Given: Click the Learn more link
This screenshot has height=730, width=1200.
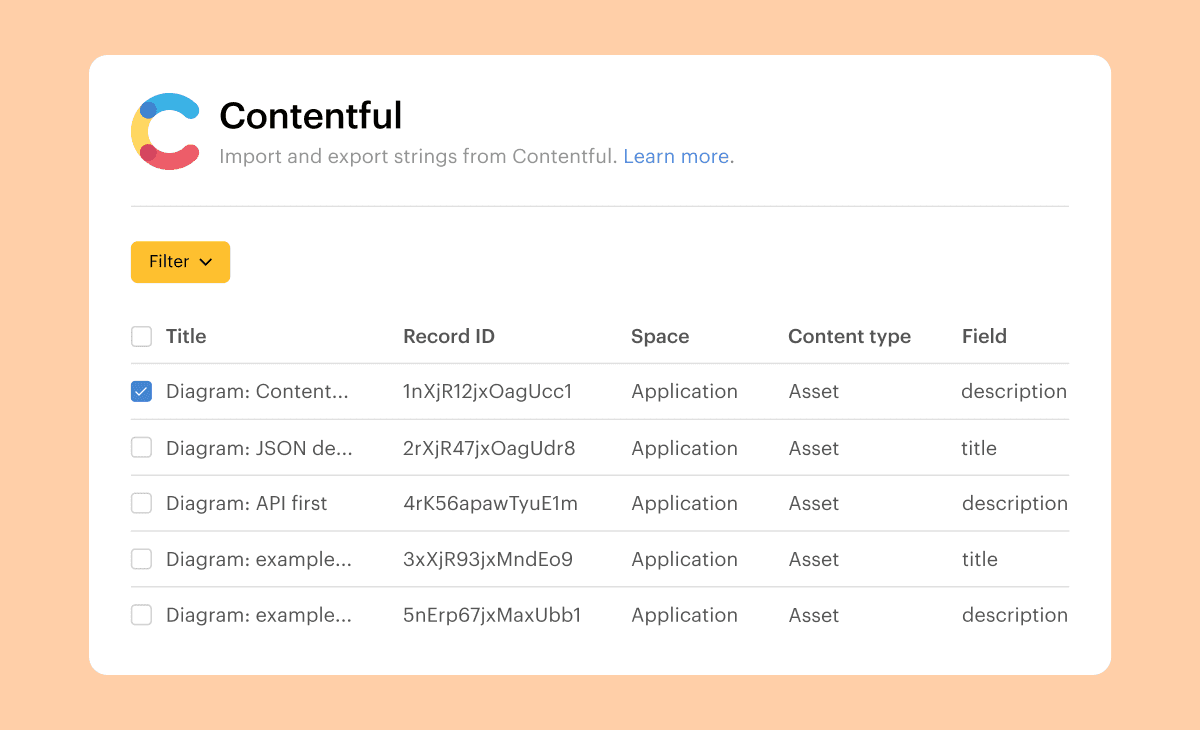Looking at the screenshot, I should (676, 157).
